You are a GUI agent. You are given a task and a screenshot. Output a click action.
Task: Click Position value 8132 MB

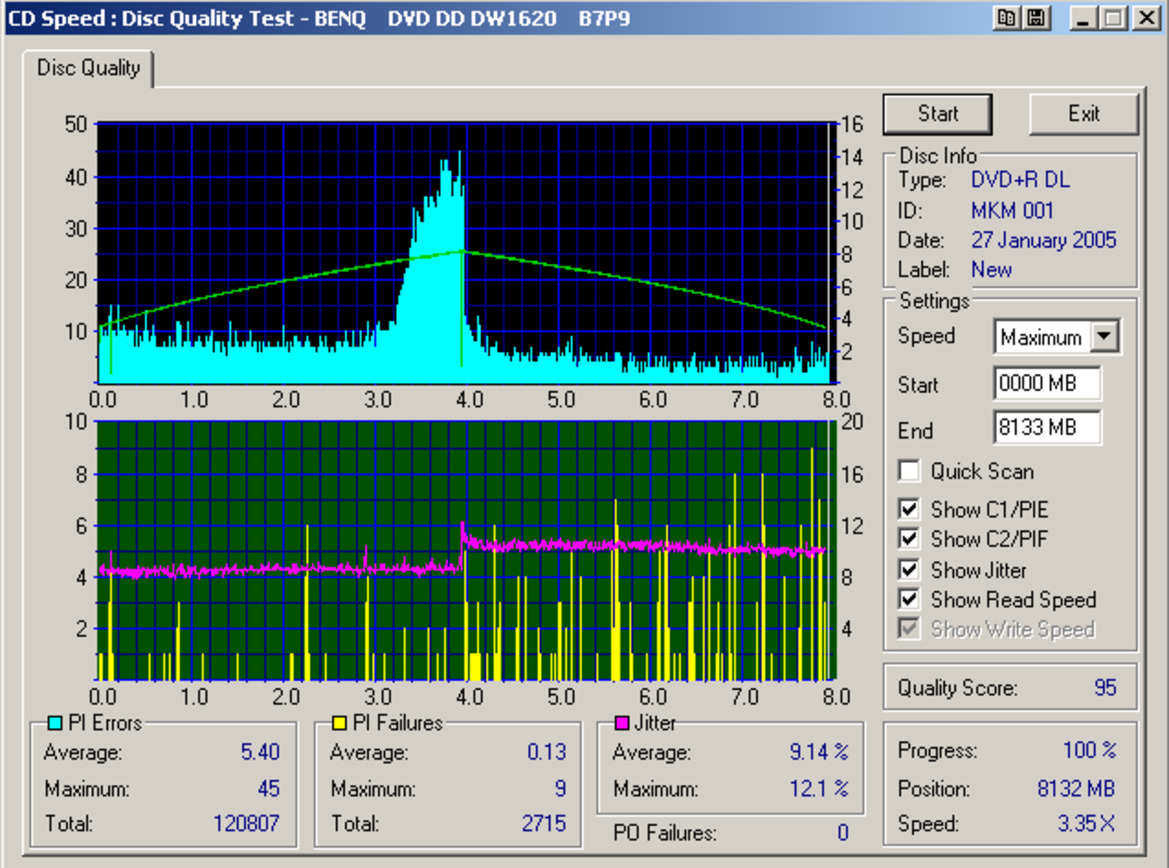coord(1076,788)
